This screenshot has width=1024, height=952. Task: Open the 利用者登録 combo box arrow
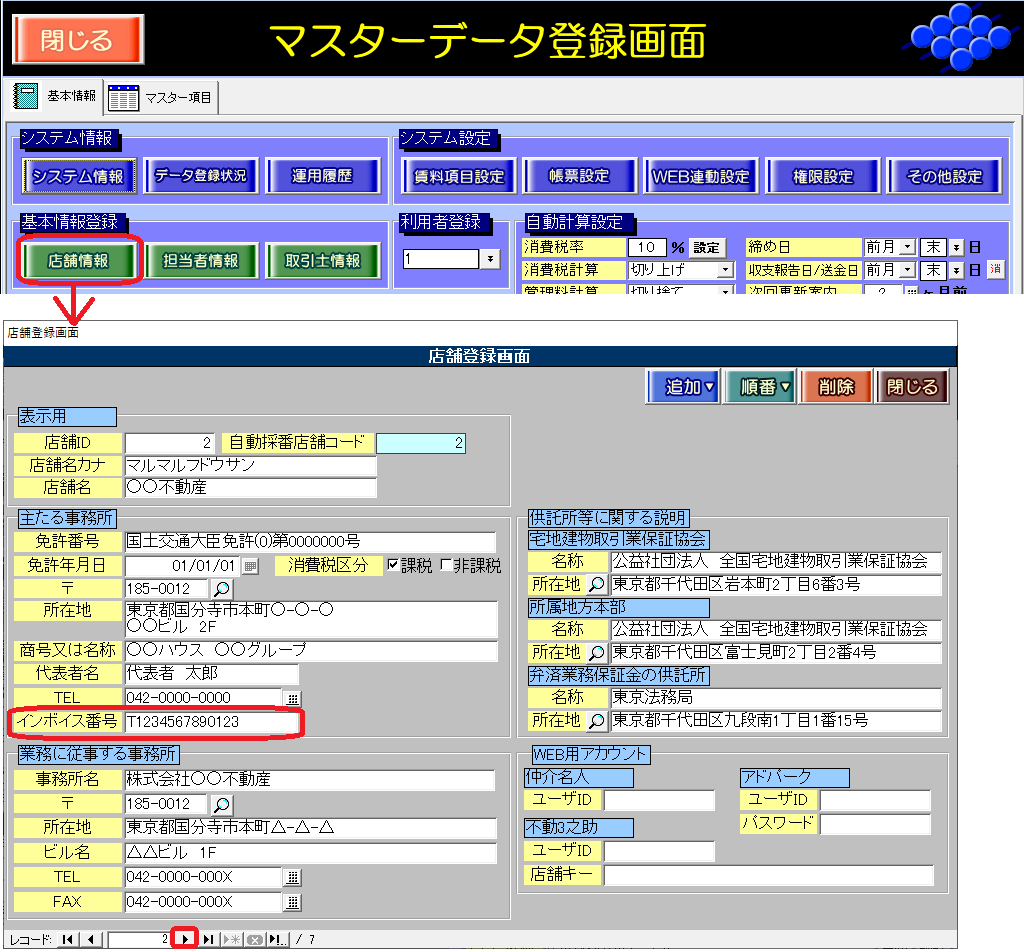pos(490,259)
